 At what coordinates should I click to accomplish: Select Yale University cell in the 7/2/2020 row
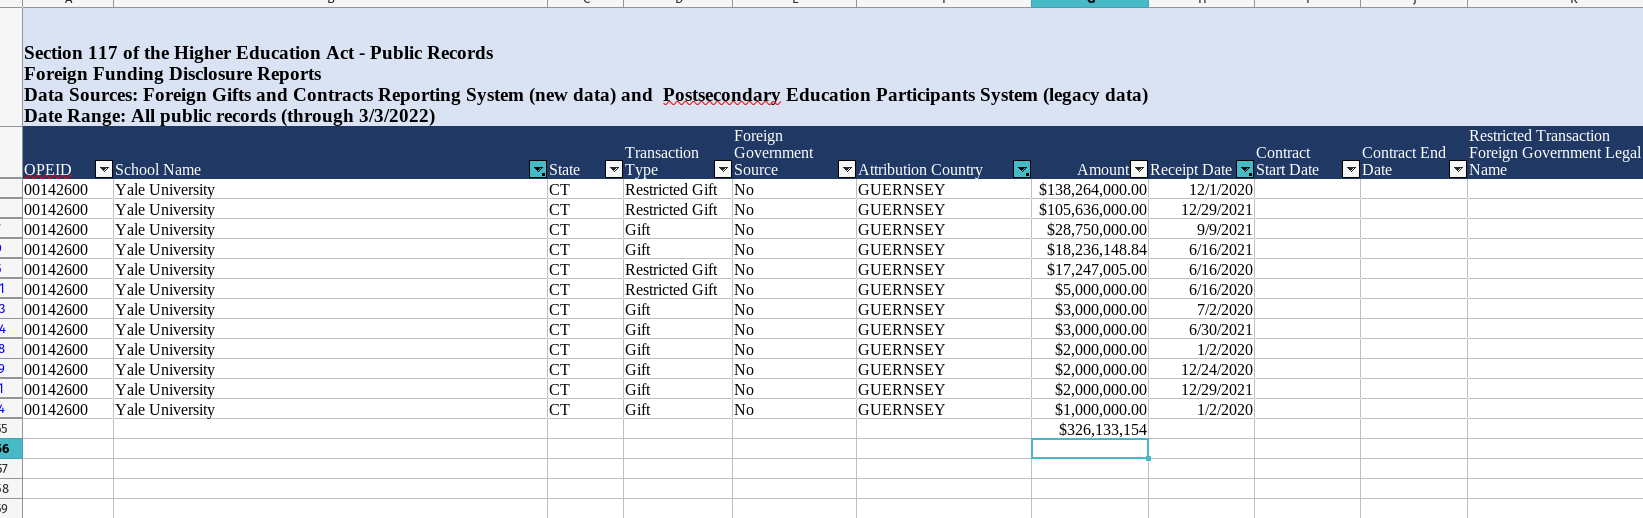pyautogui.click(x=330, y=309)
